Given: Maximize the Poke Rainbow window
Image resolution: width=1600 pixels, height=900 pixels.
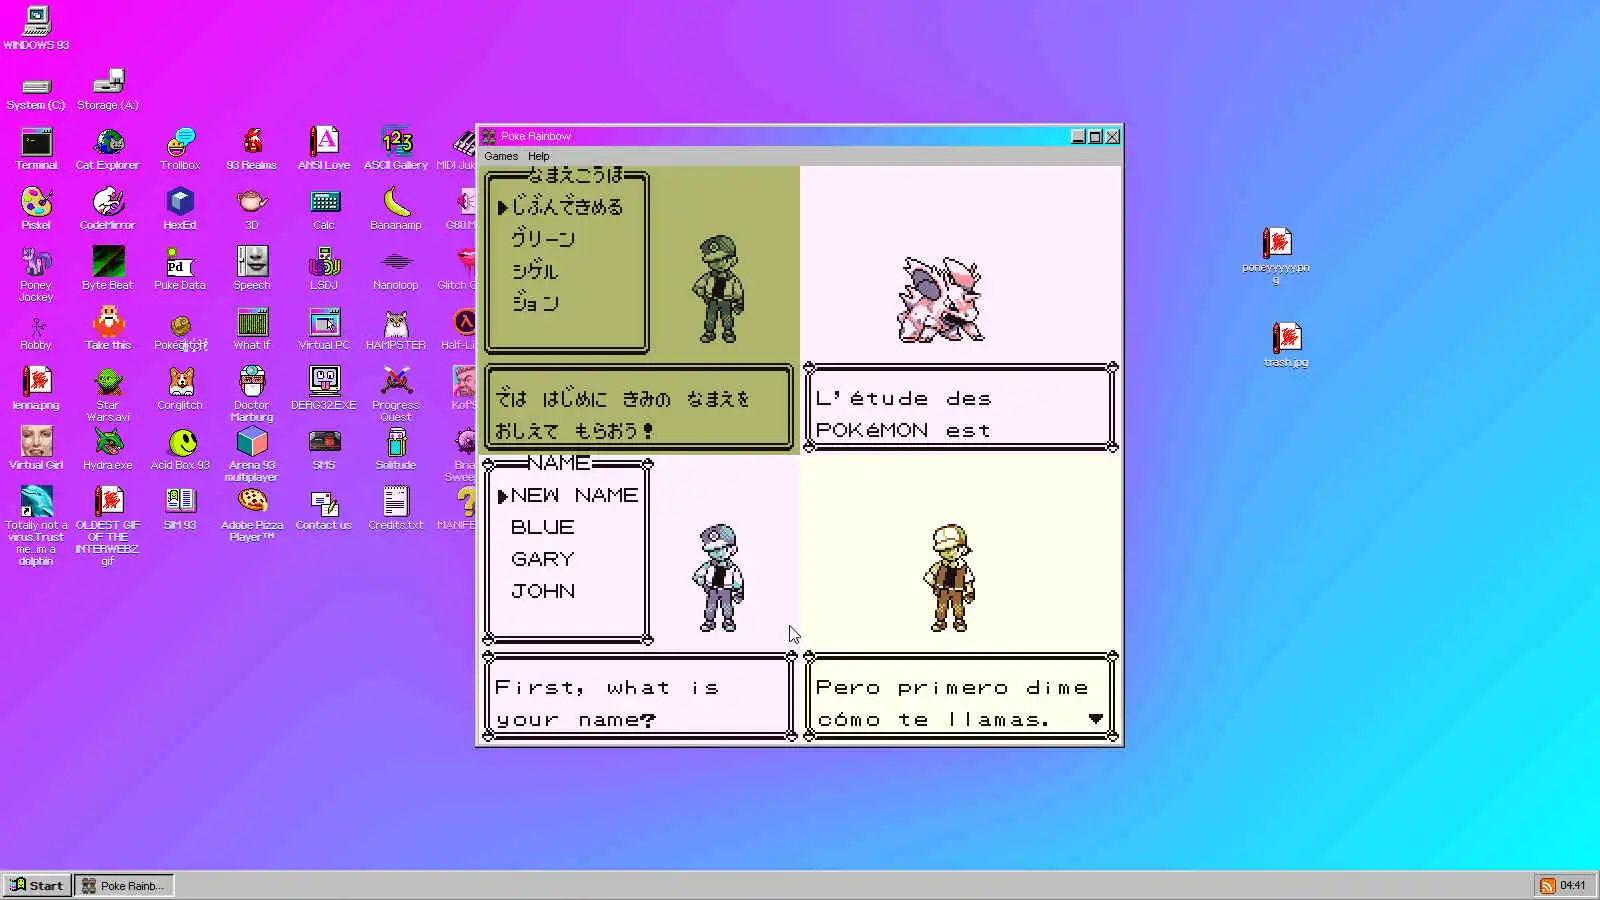Looking at the screenshot, I should coord(1095,136).
